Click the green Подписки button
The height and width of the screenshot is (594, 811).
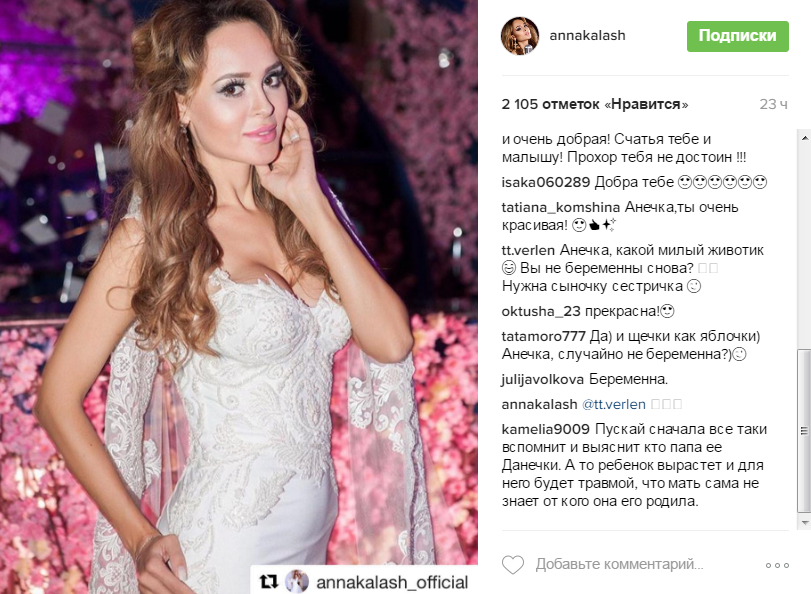pyautogui.click(x=738, y=36)
